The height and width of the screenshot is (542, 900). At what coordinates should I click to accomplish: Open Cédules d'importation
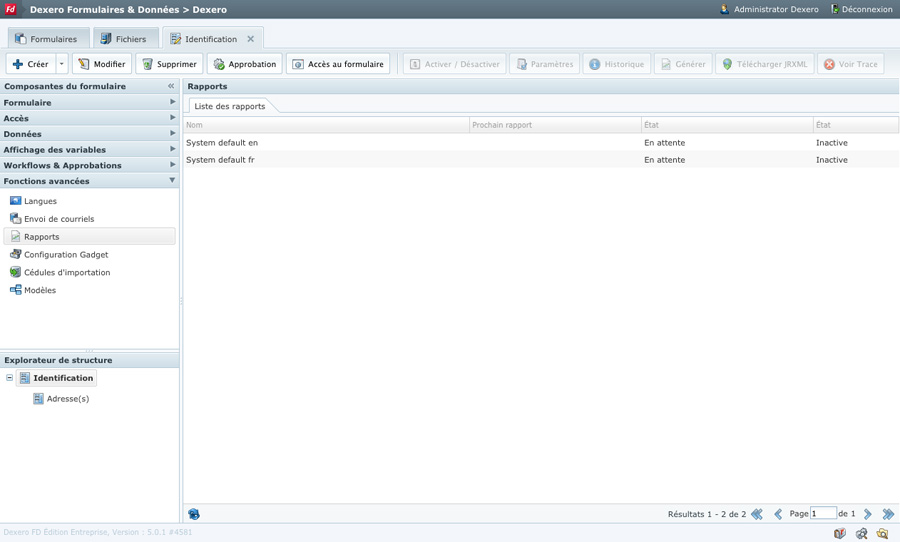coord(66,273)
